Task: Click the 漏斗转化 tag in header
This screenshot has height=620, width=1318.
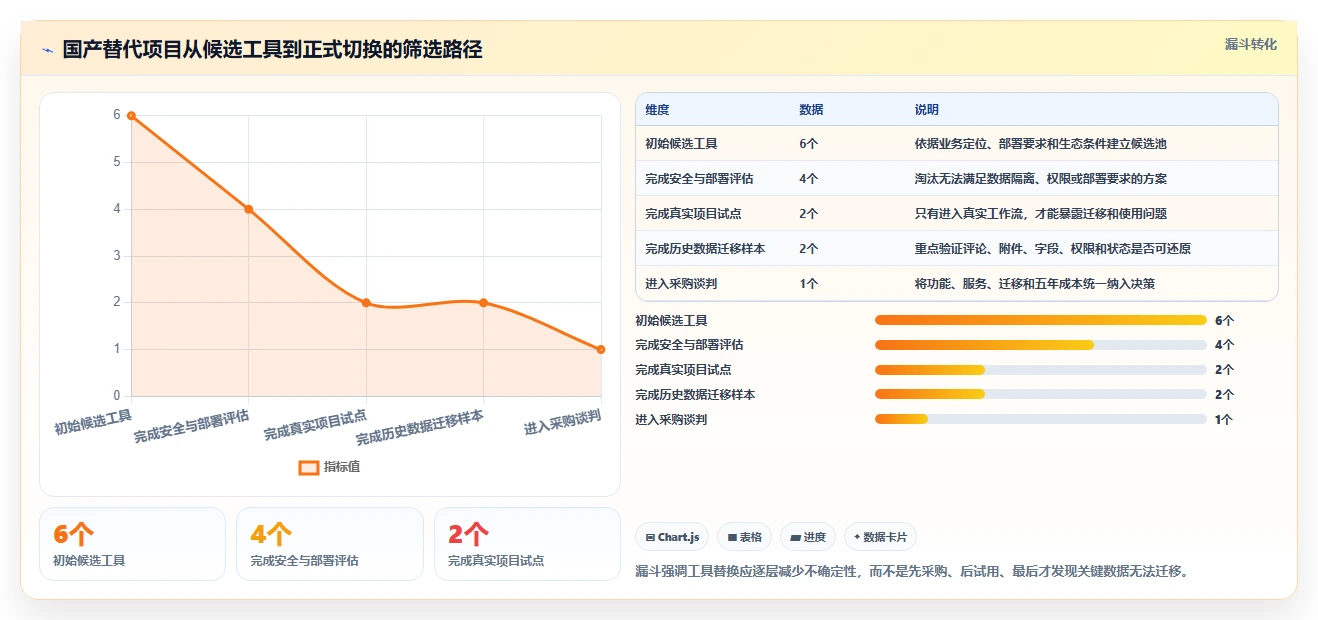Action: [x=1251, y=45]
